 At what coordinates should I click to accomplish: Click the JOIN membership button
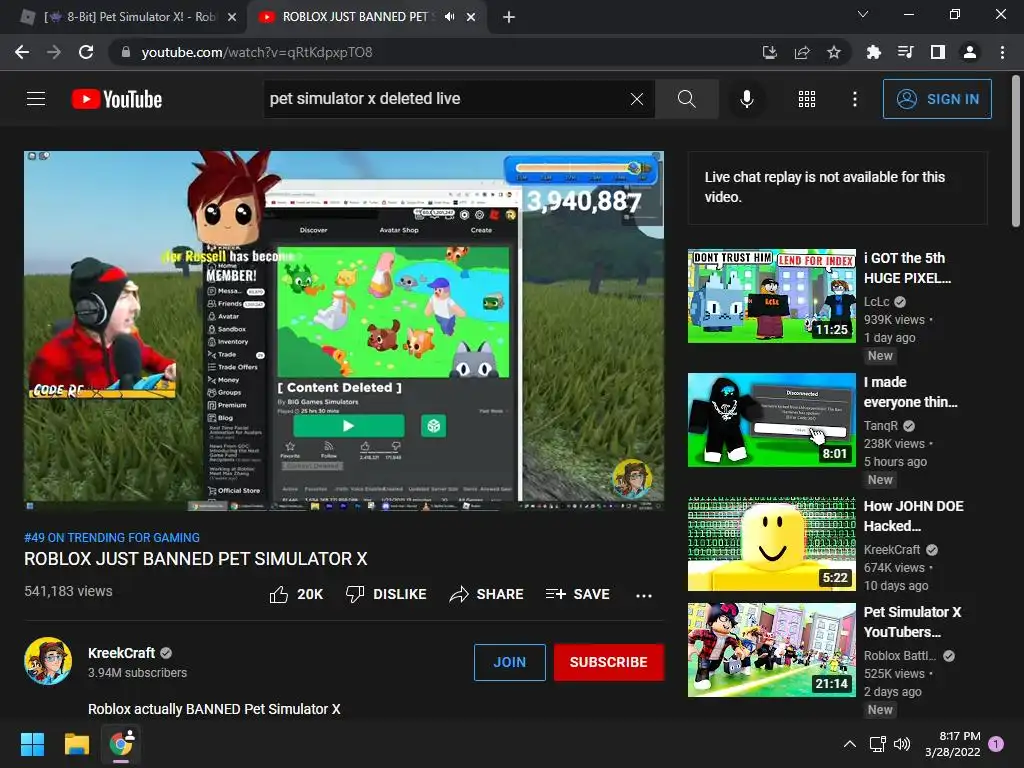pos(509,662)
